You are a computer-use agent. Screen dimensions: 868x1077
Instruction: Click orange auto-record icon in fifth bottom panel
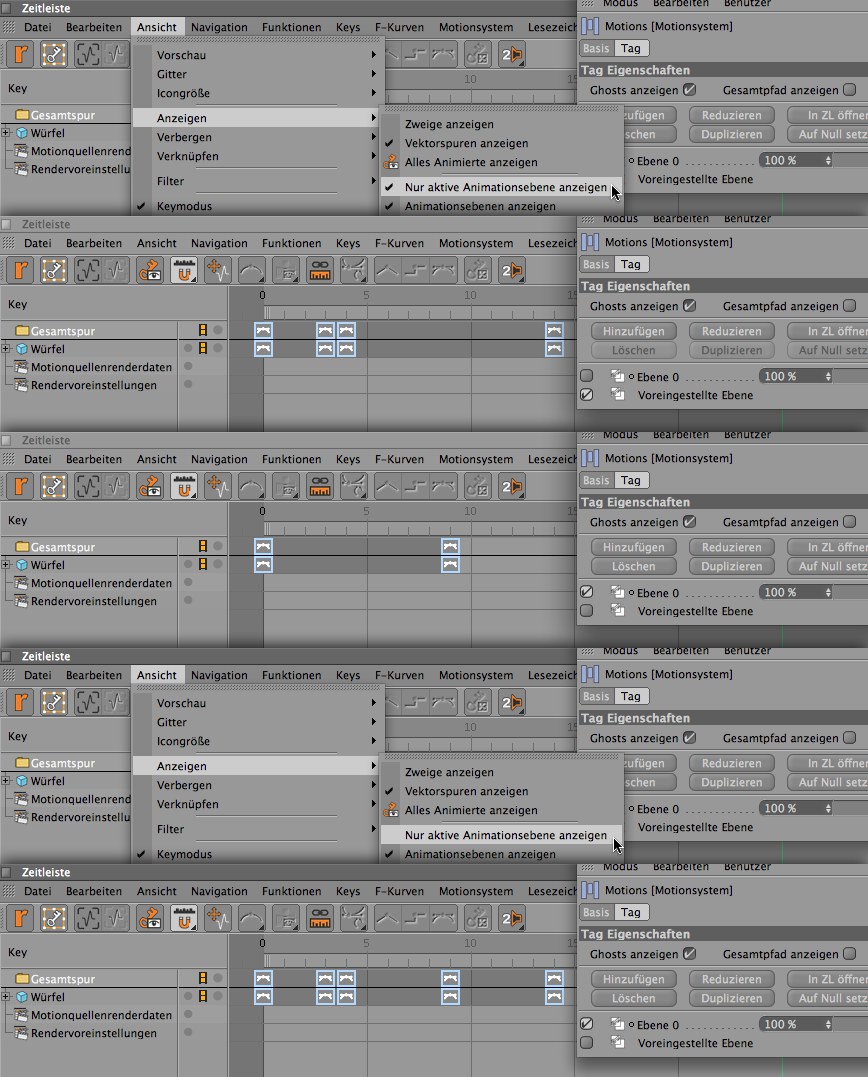(21, 919)
